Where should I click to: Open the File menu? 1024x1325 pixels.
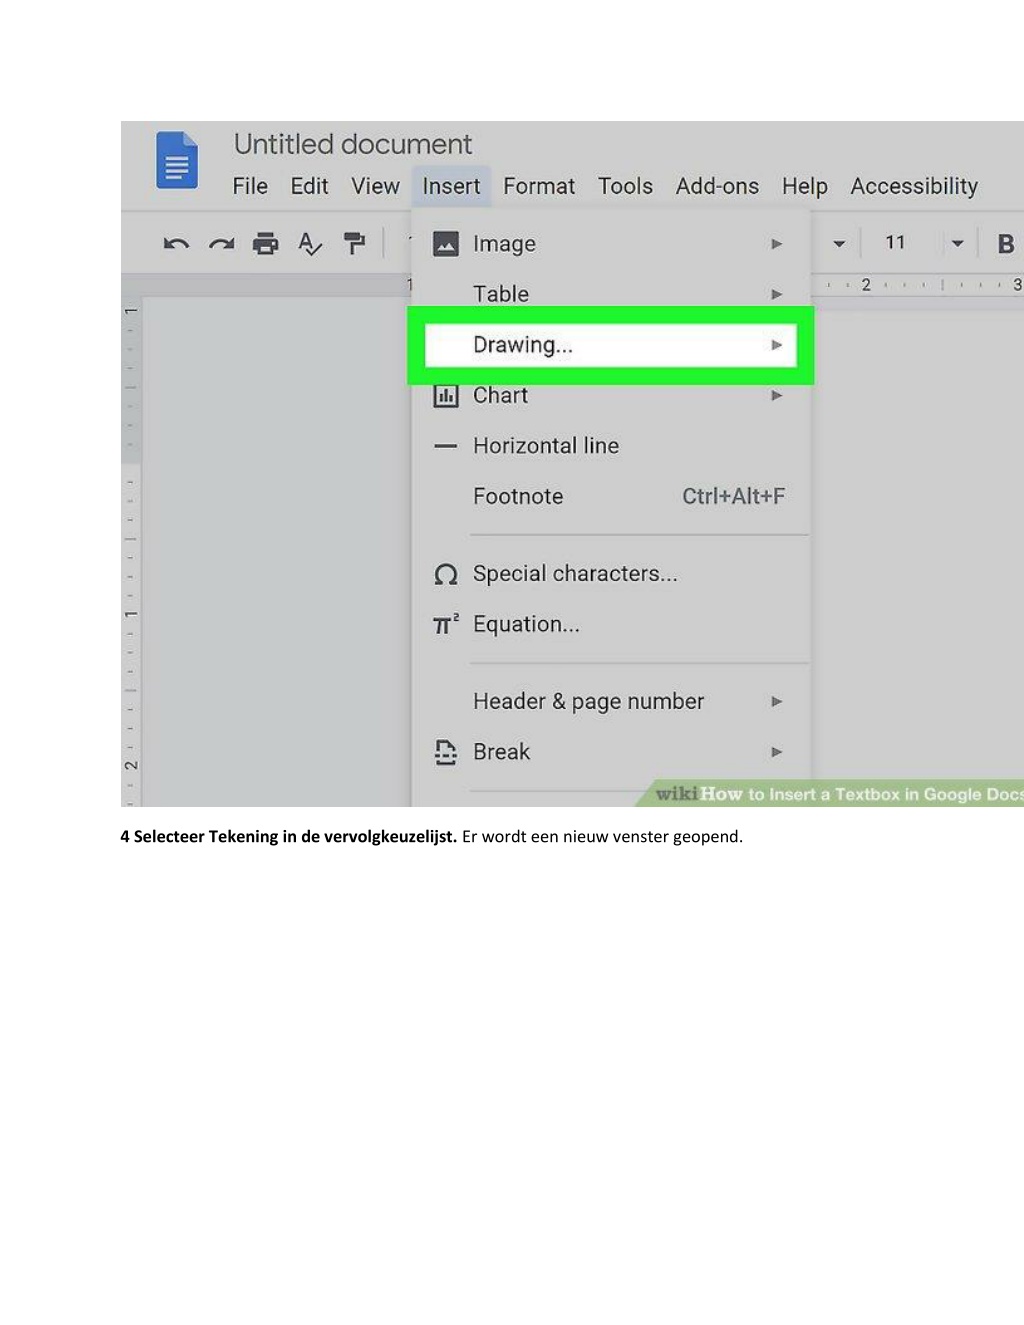click(x=250, y=186)
